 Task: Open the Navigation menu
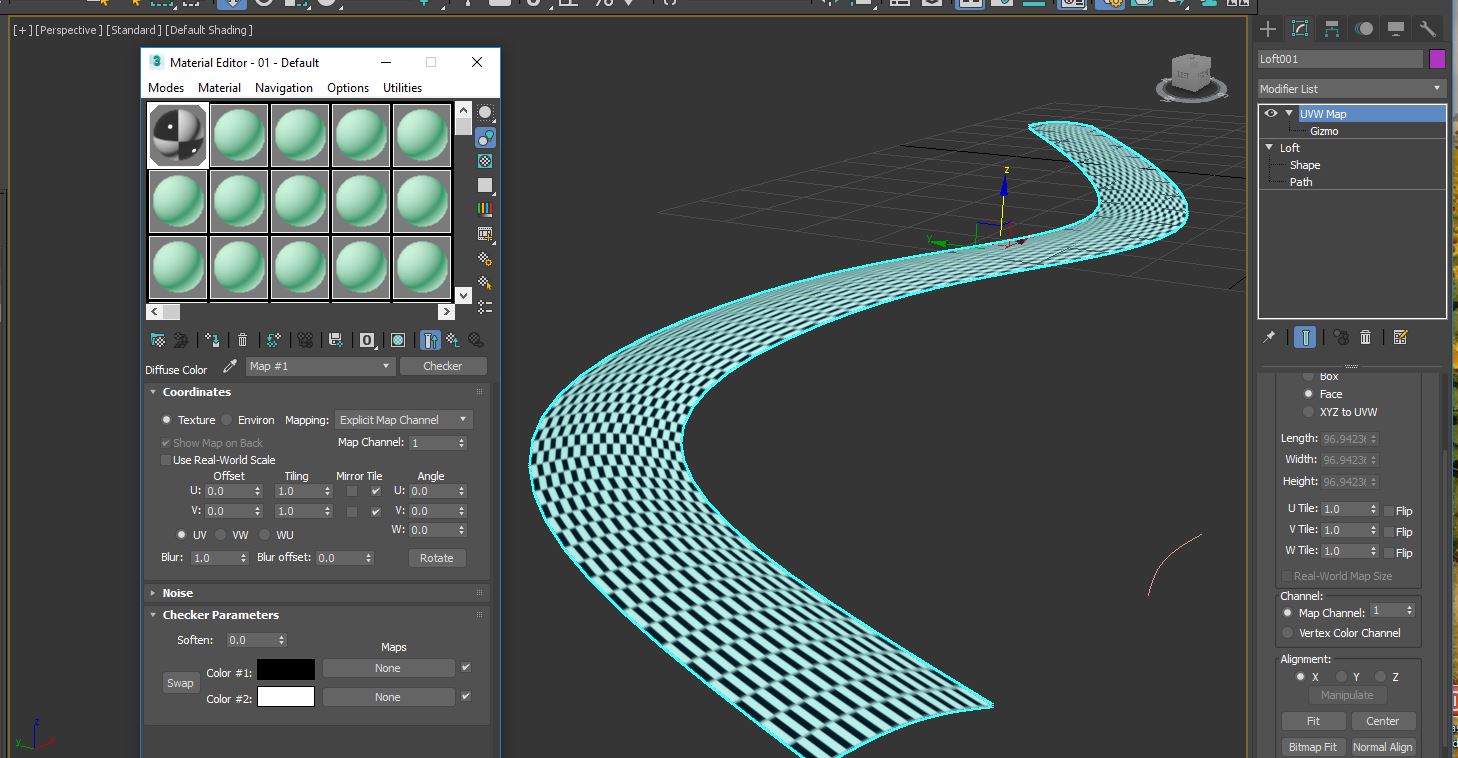pos(283,88)
